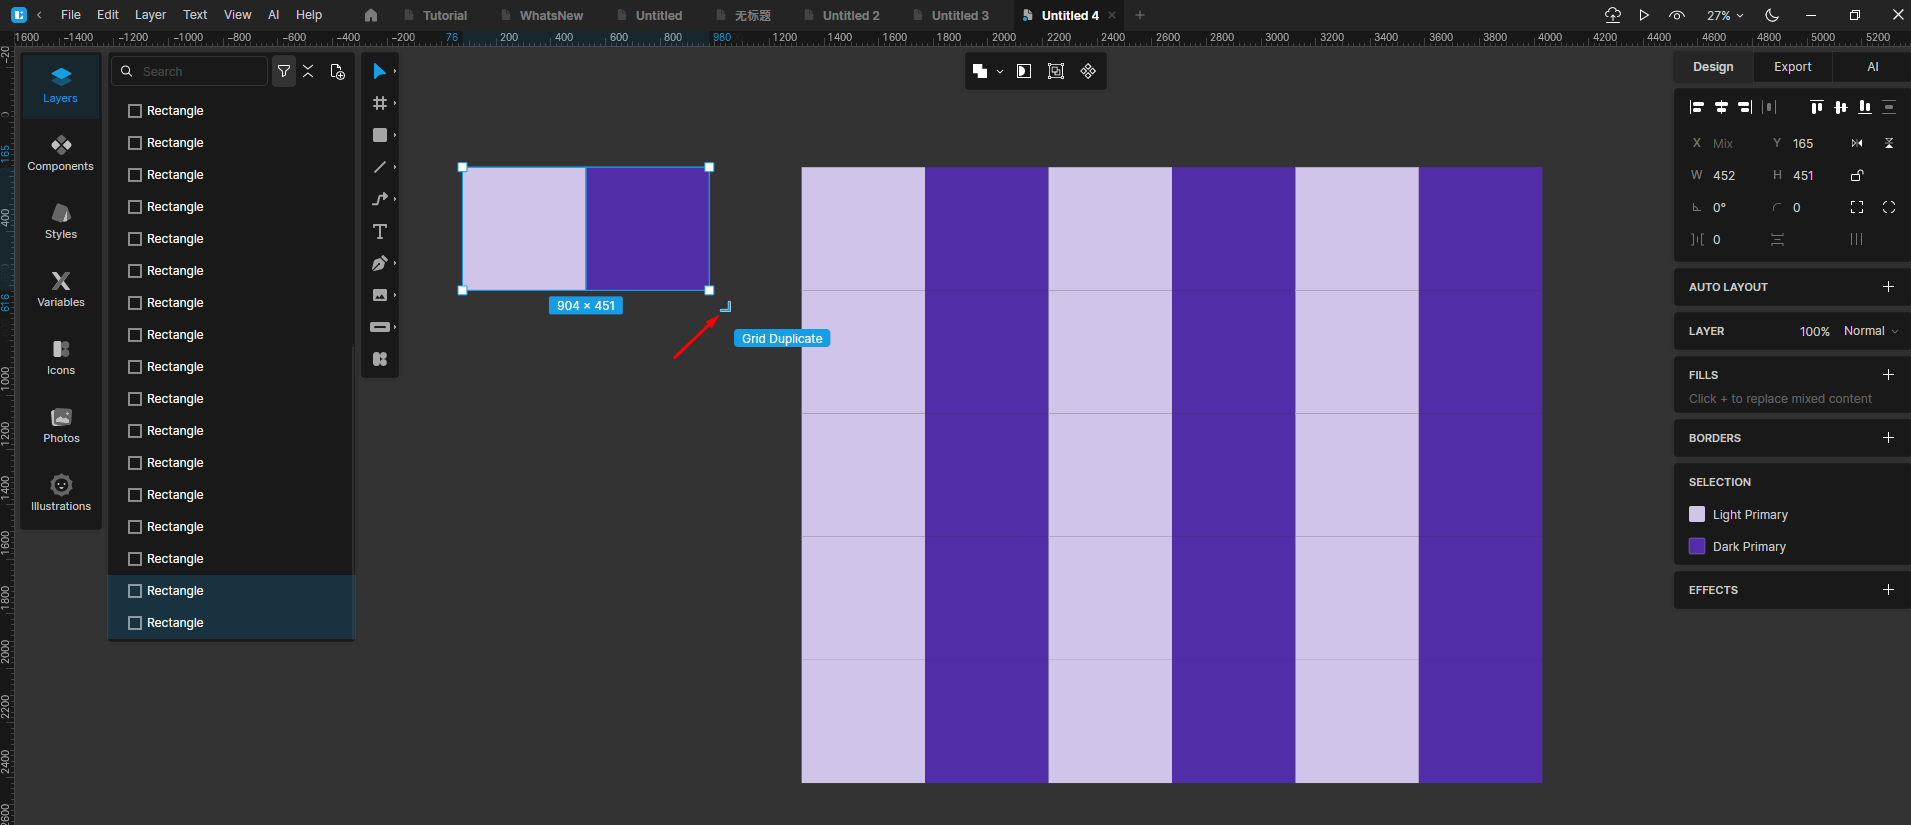Select the Text tool

(379, 231)
